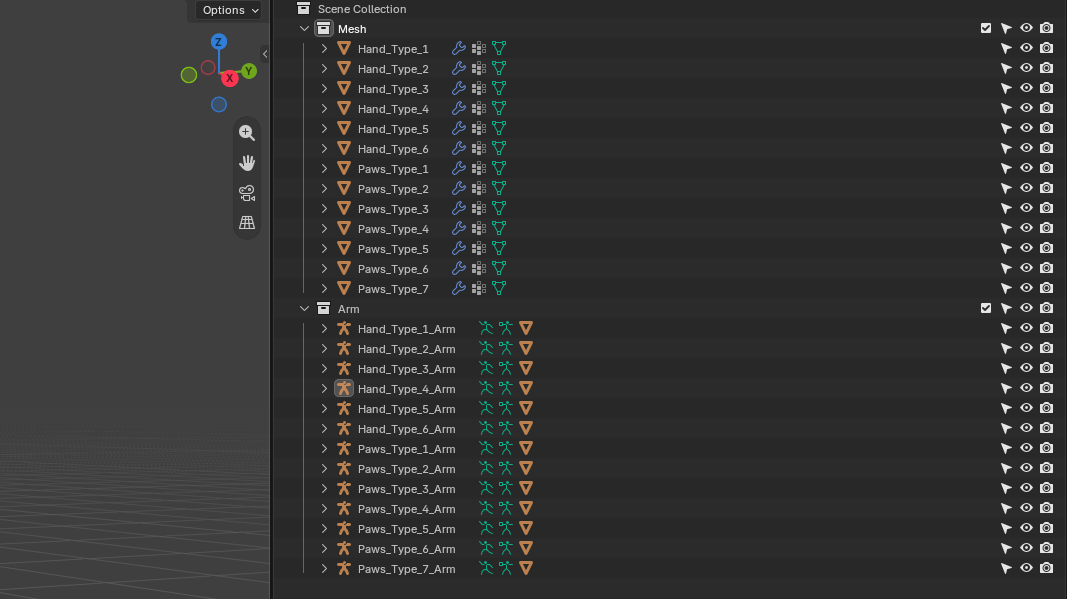
Task: Expand the Paws_Type_1_Arm armature
Action: coord(324,449)
